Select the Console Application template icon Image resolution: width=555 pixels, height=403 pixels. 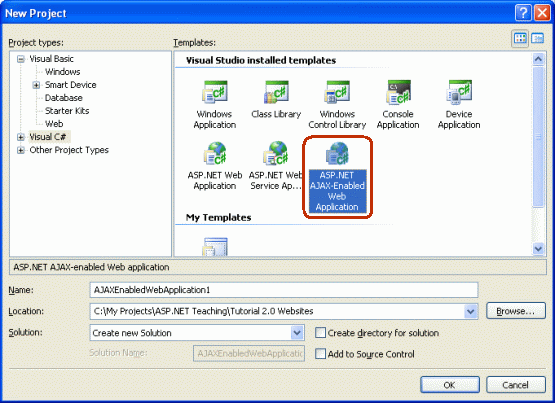click(x=399, y=92)
